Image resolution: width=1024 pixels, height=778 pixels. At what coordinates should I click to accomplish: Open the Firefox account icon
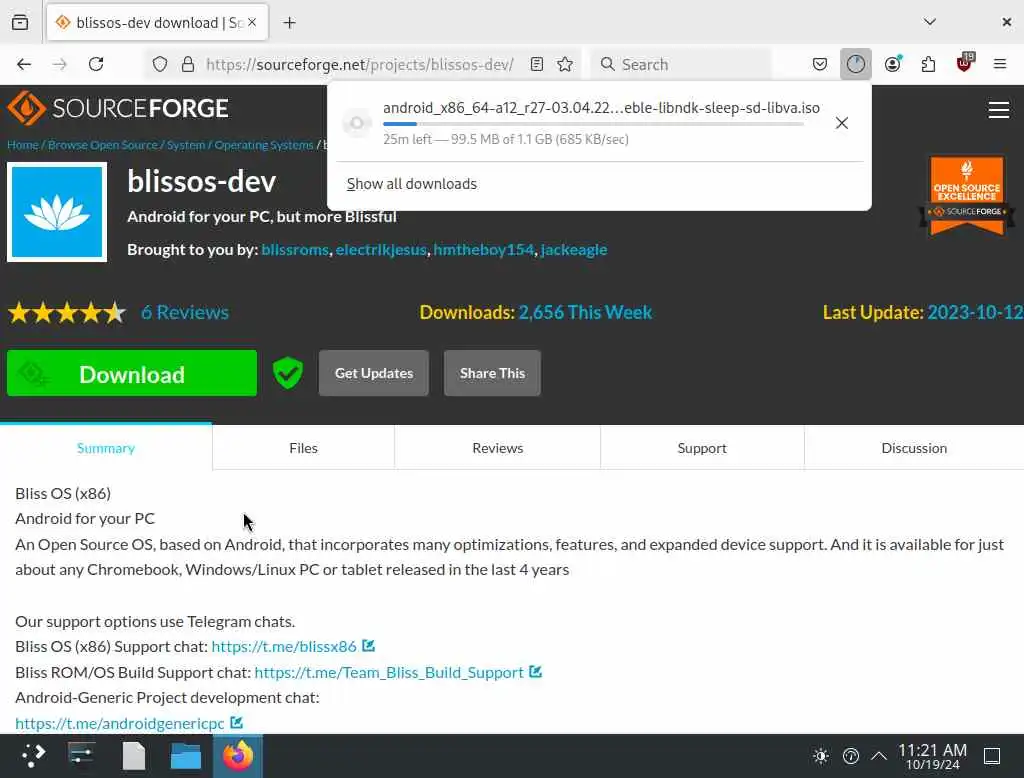coord(893,63)
